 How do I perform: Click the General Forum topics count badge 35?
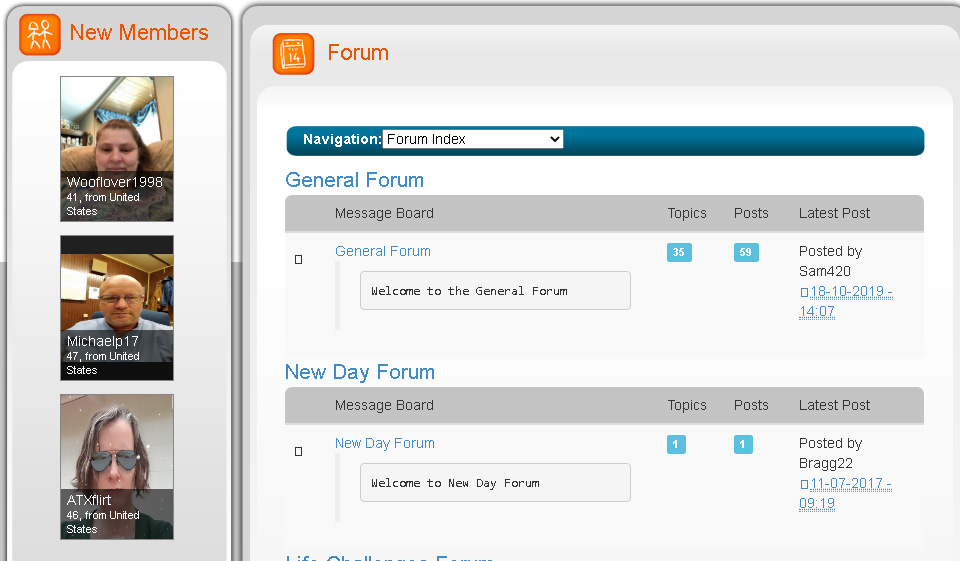point(679,252)
